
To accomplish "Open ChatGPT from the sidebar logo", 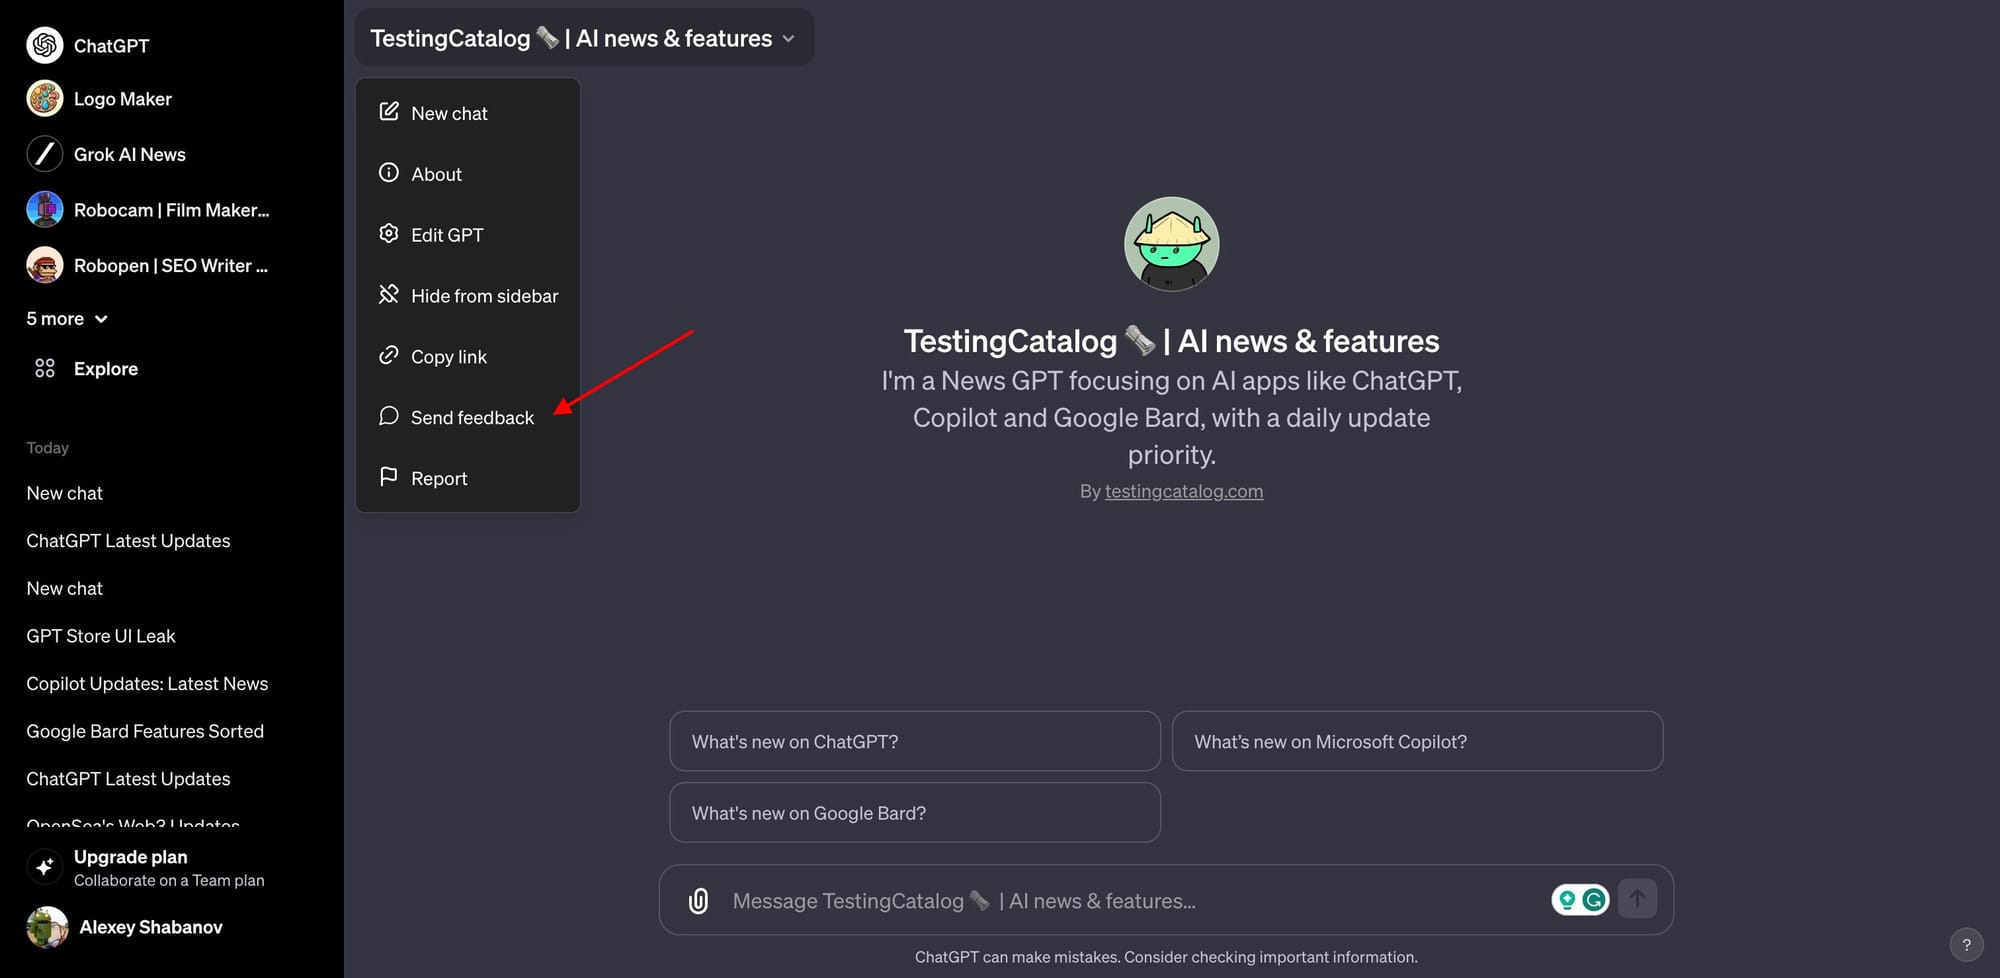I will (x=45, y=45).
